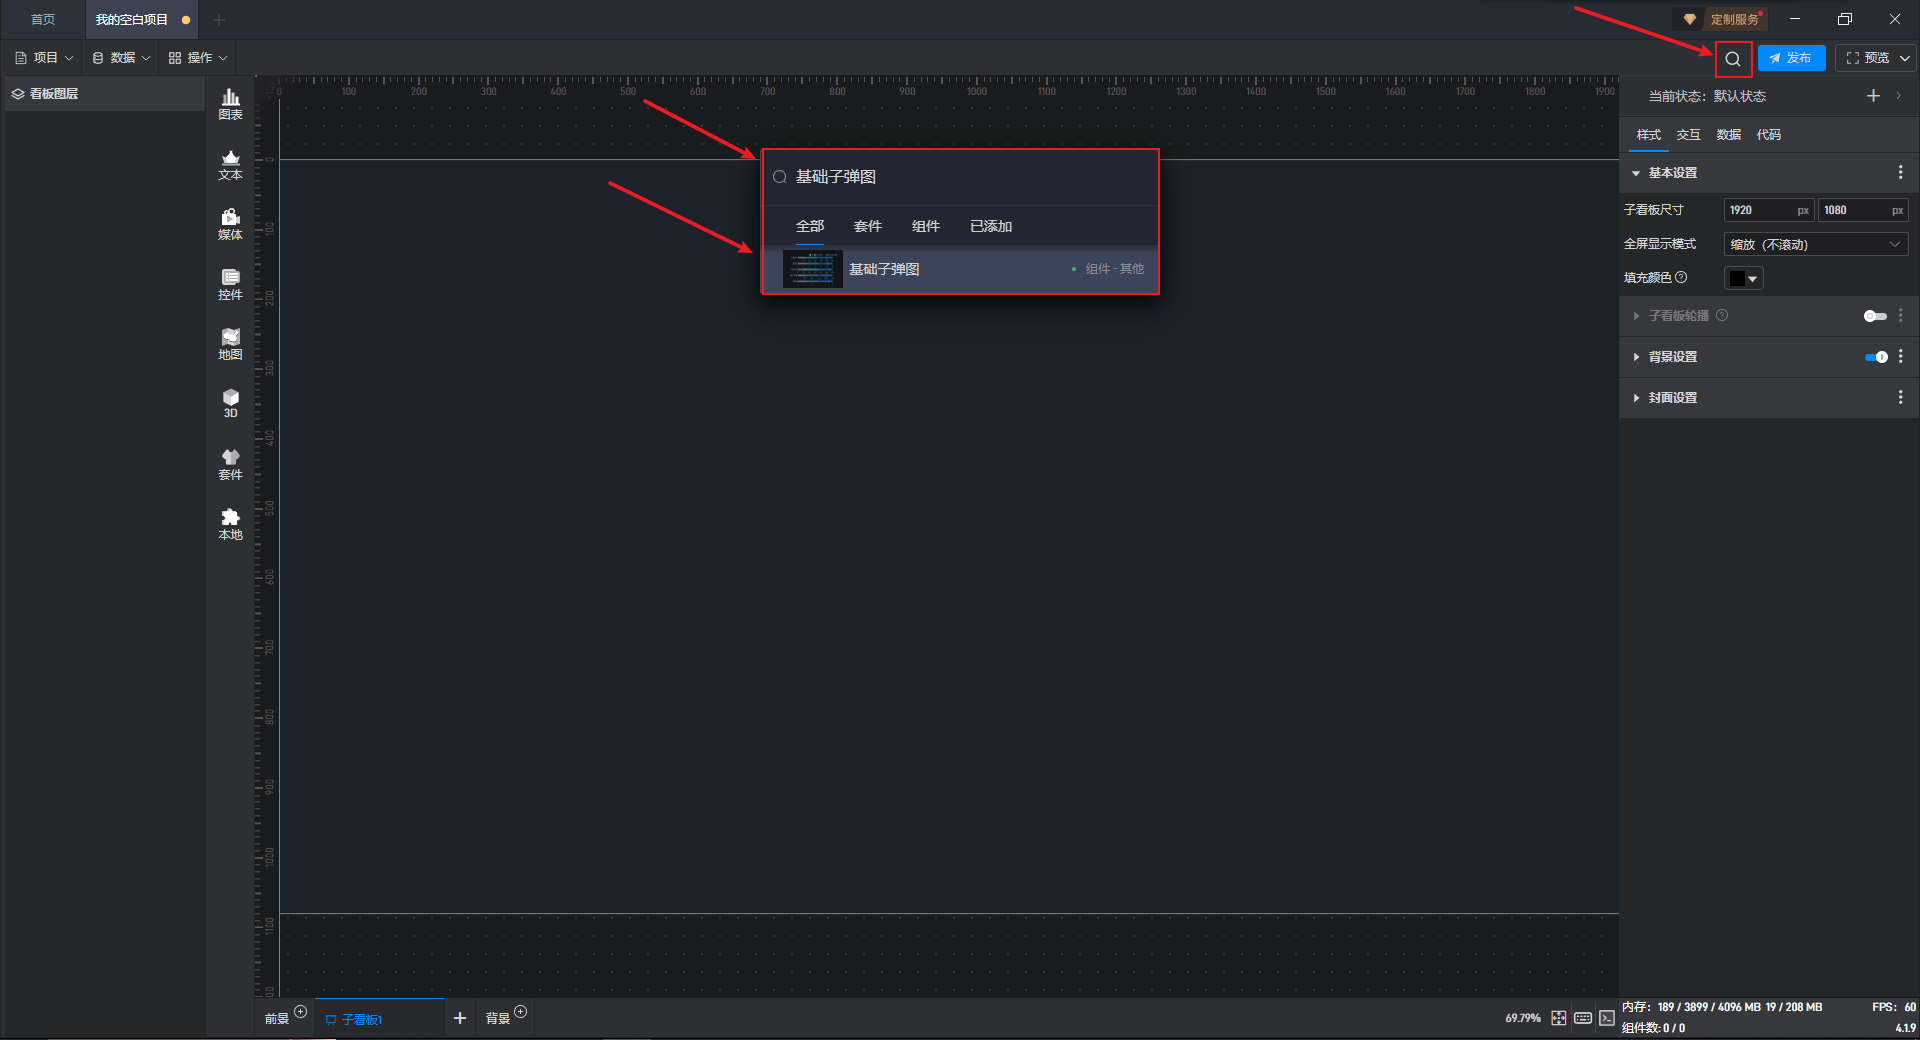Open the 数据 dropdown menu in toolbar
Screen dimensions: 1920x1040
(121, 58)
